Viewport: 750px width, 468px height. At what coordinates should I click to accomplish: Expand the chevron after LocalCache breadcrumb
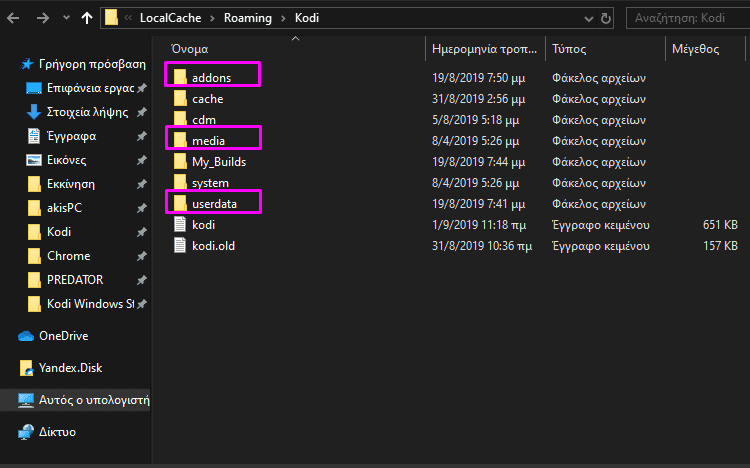coord(213,18)
